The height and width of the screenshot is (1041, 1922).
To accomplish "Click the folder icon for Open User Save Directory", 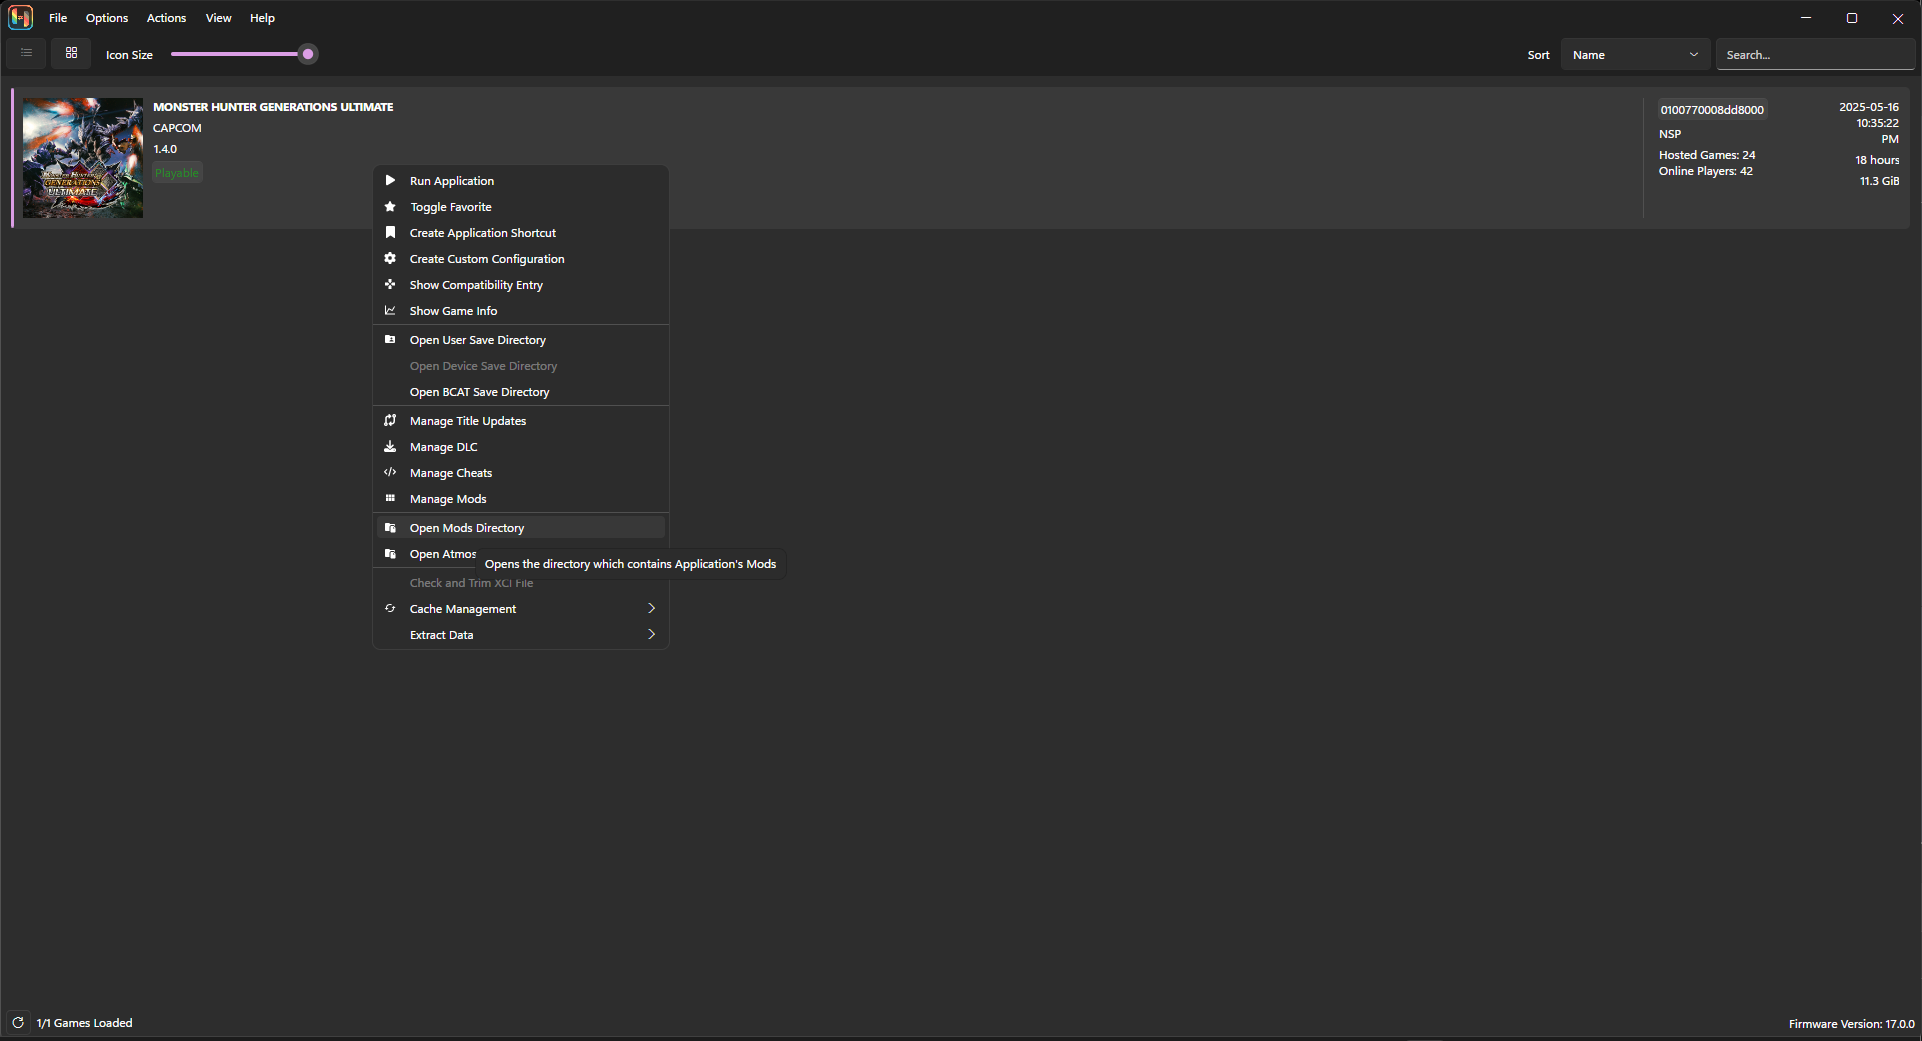I will [x=390, y=340].
